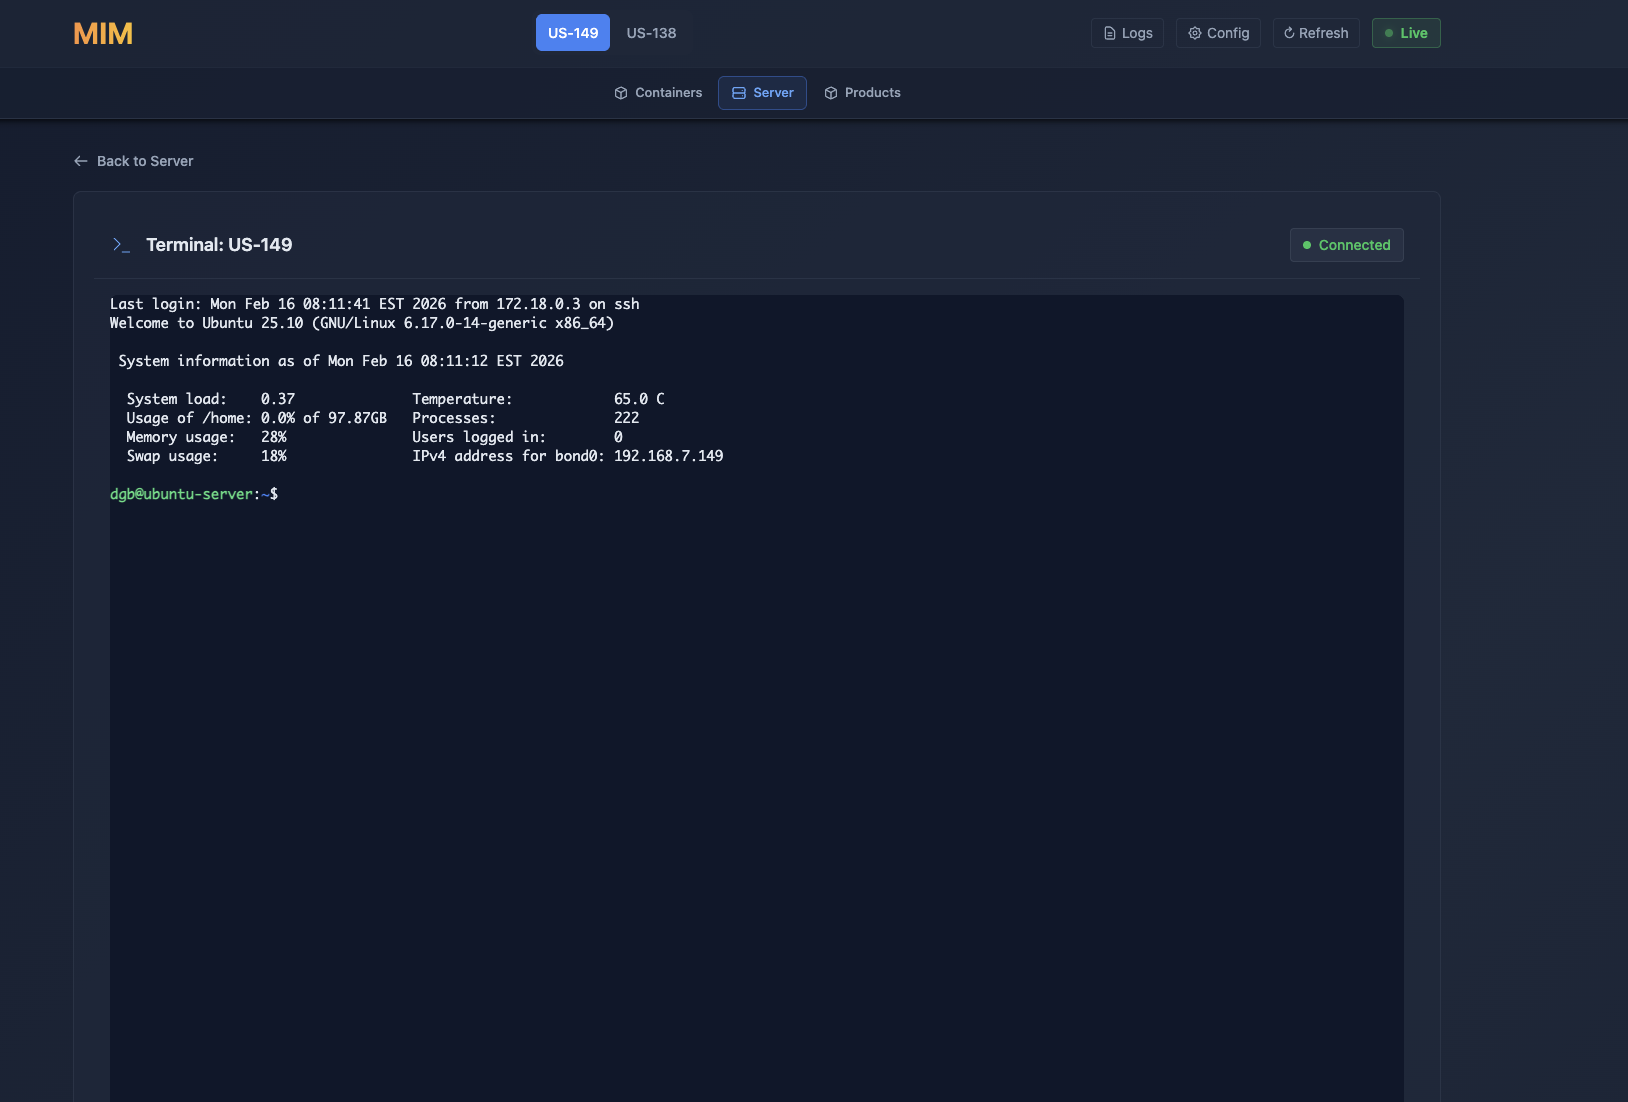Select the US-149 server tab
The width and height of the screenshot is (1628, 1102).
pos(572,32)
